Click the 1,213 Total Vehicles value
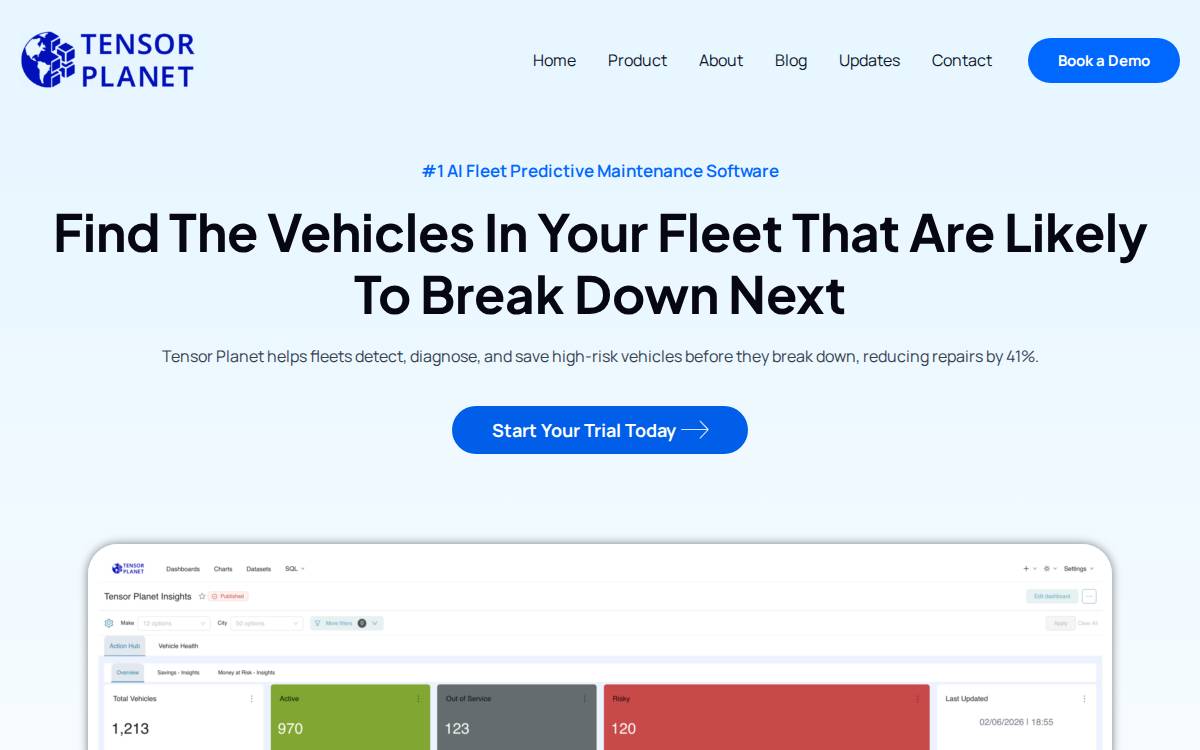1200x750 pixels. tap(130, 728)
